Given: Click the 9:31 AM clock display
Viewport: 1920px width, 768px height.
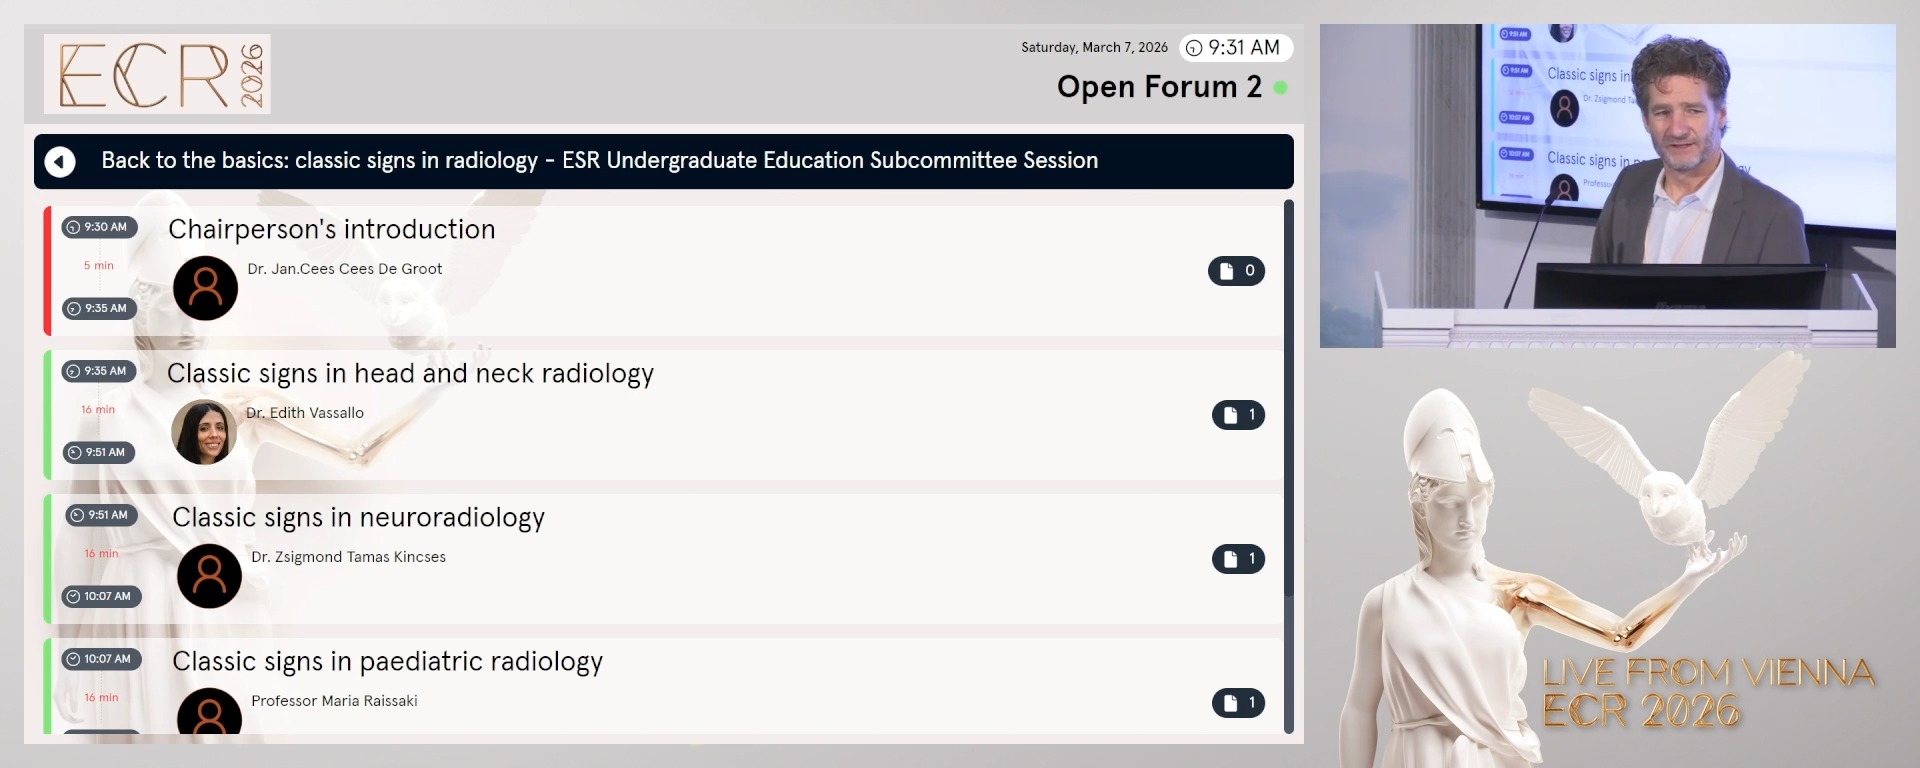Looking at the screenshot, I should pos(1235,48).
